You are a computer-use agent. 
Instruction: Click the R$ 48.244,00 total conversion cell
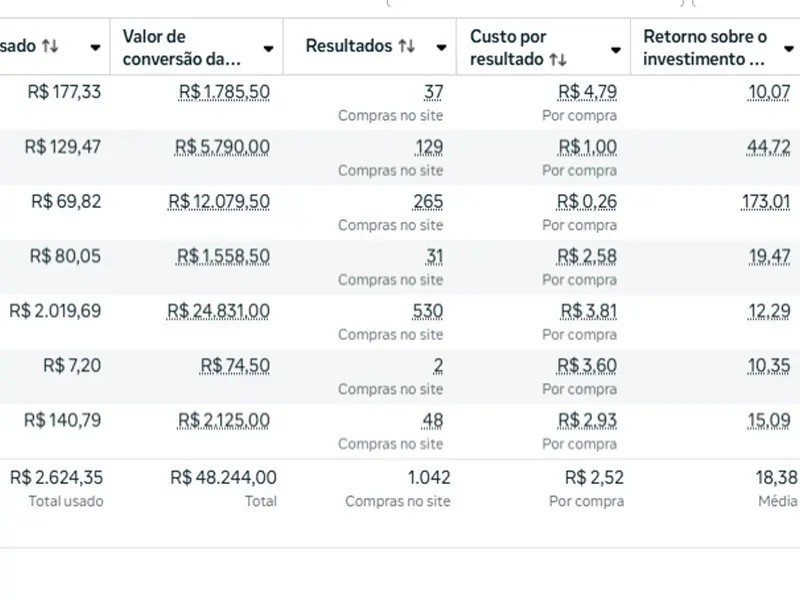[223, 478]
